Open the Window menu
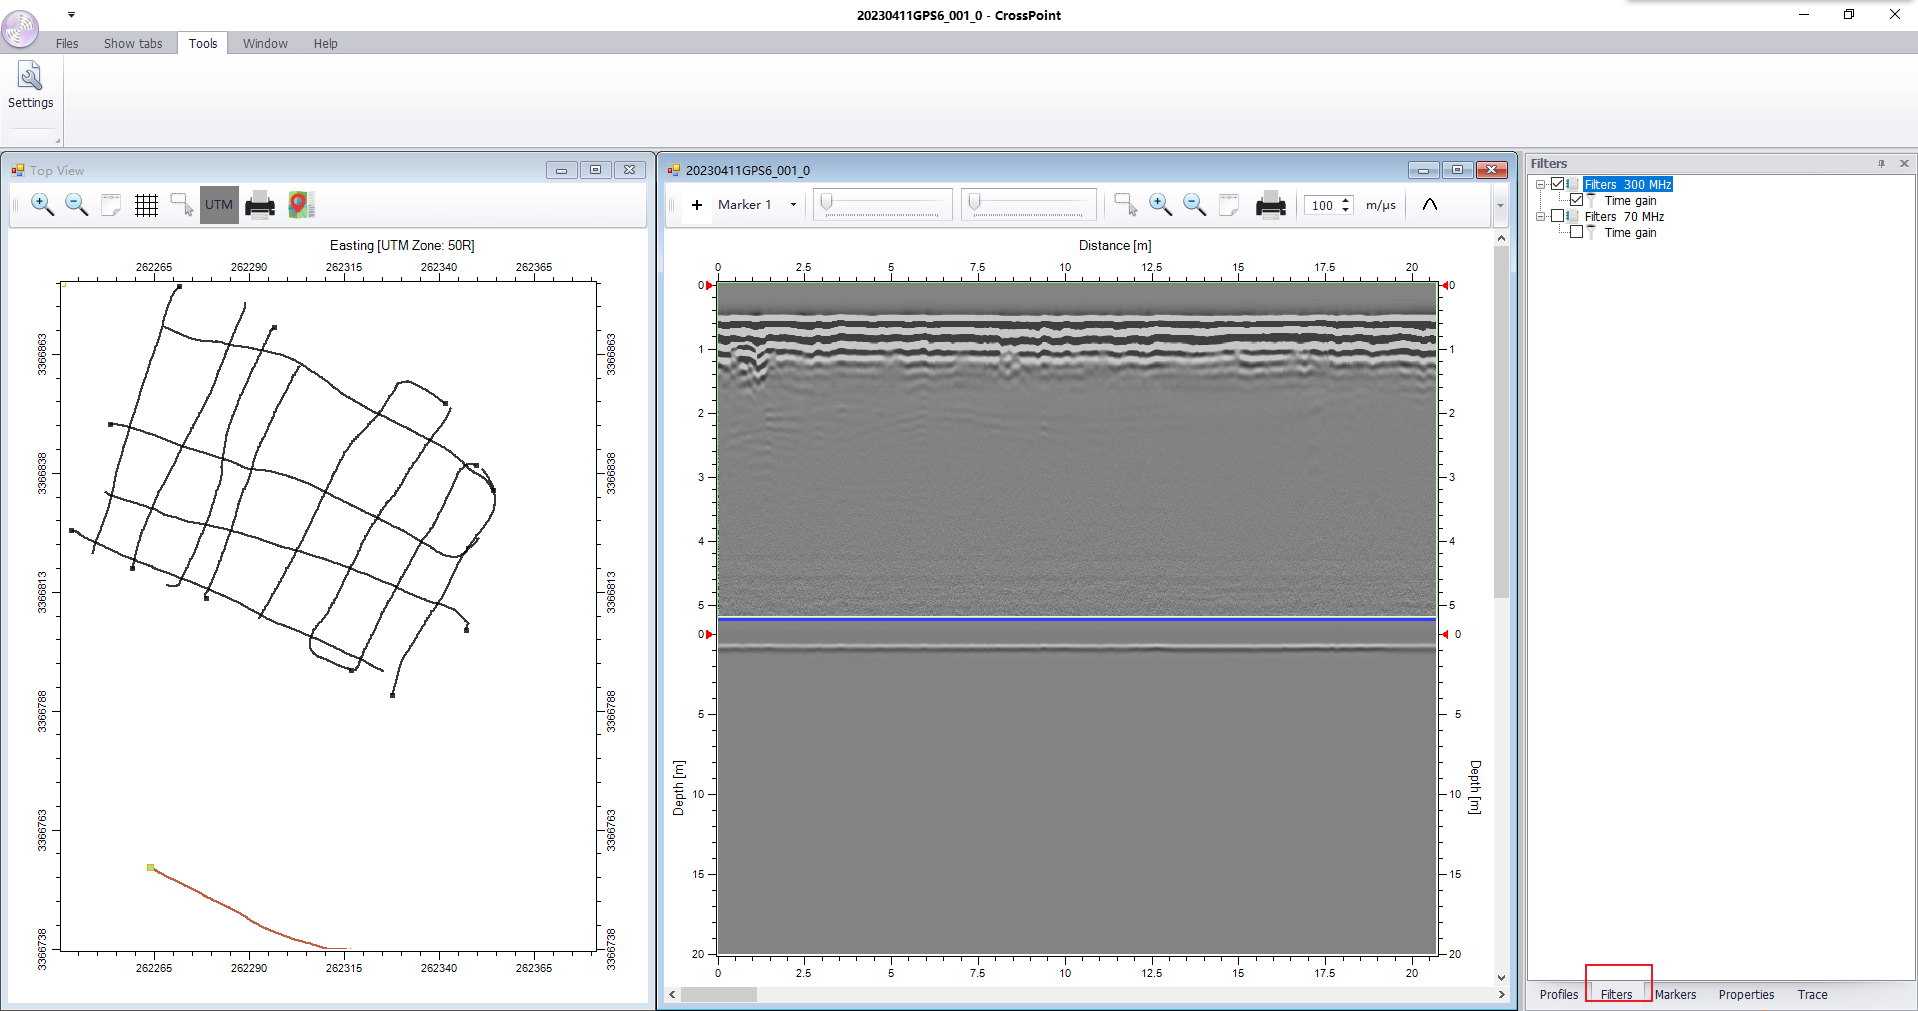This screenshot has width=1918, height=1011. tap(265, 43)
